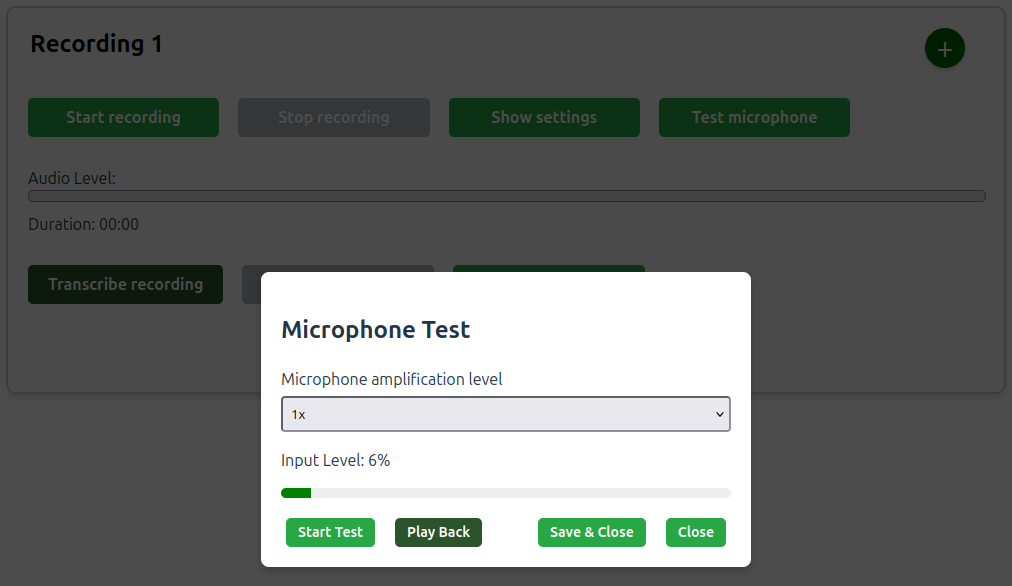Click Transcribe recording
The width and height of the screenshot is (1012, 586).
(125, 284)
